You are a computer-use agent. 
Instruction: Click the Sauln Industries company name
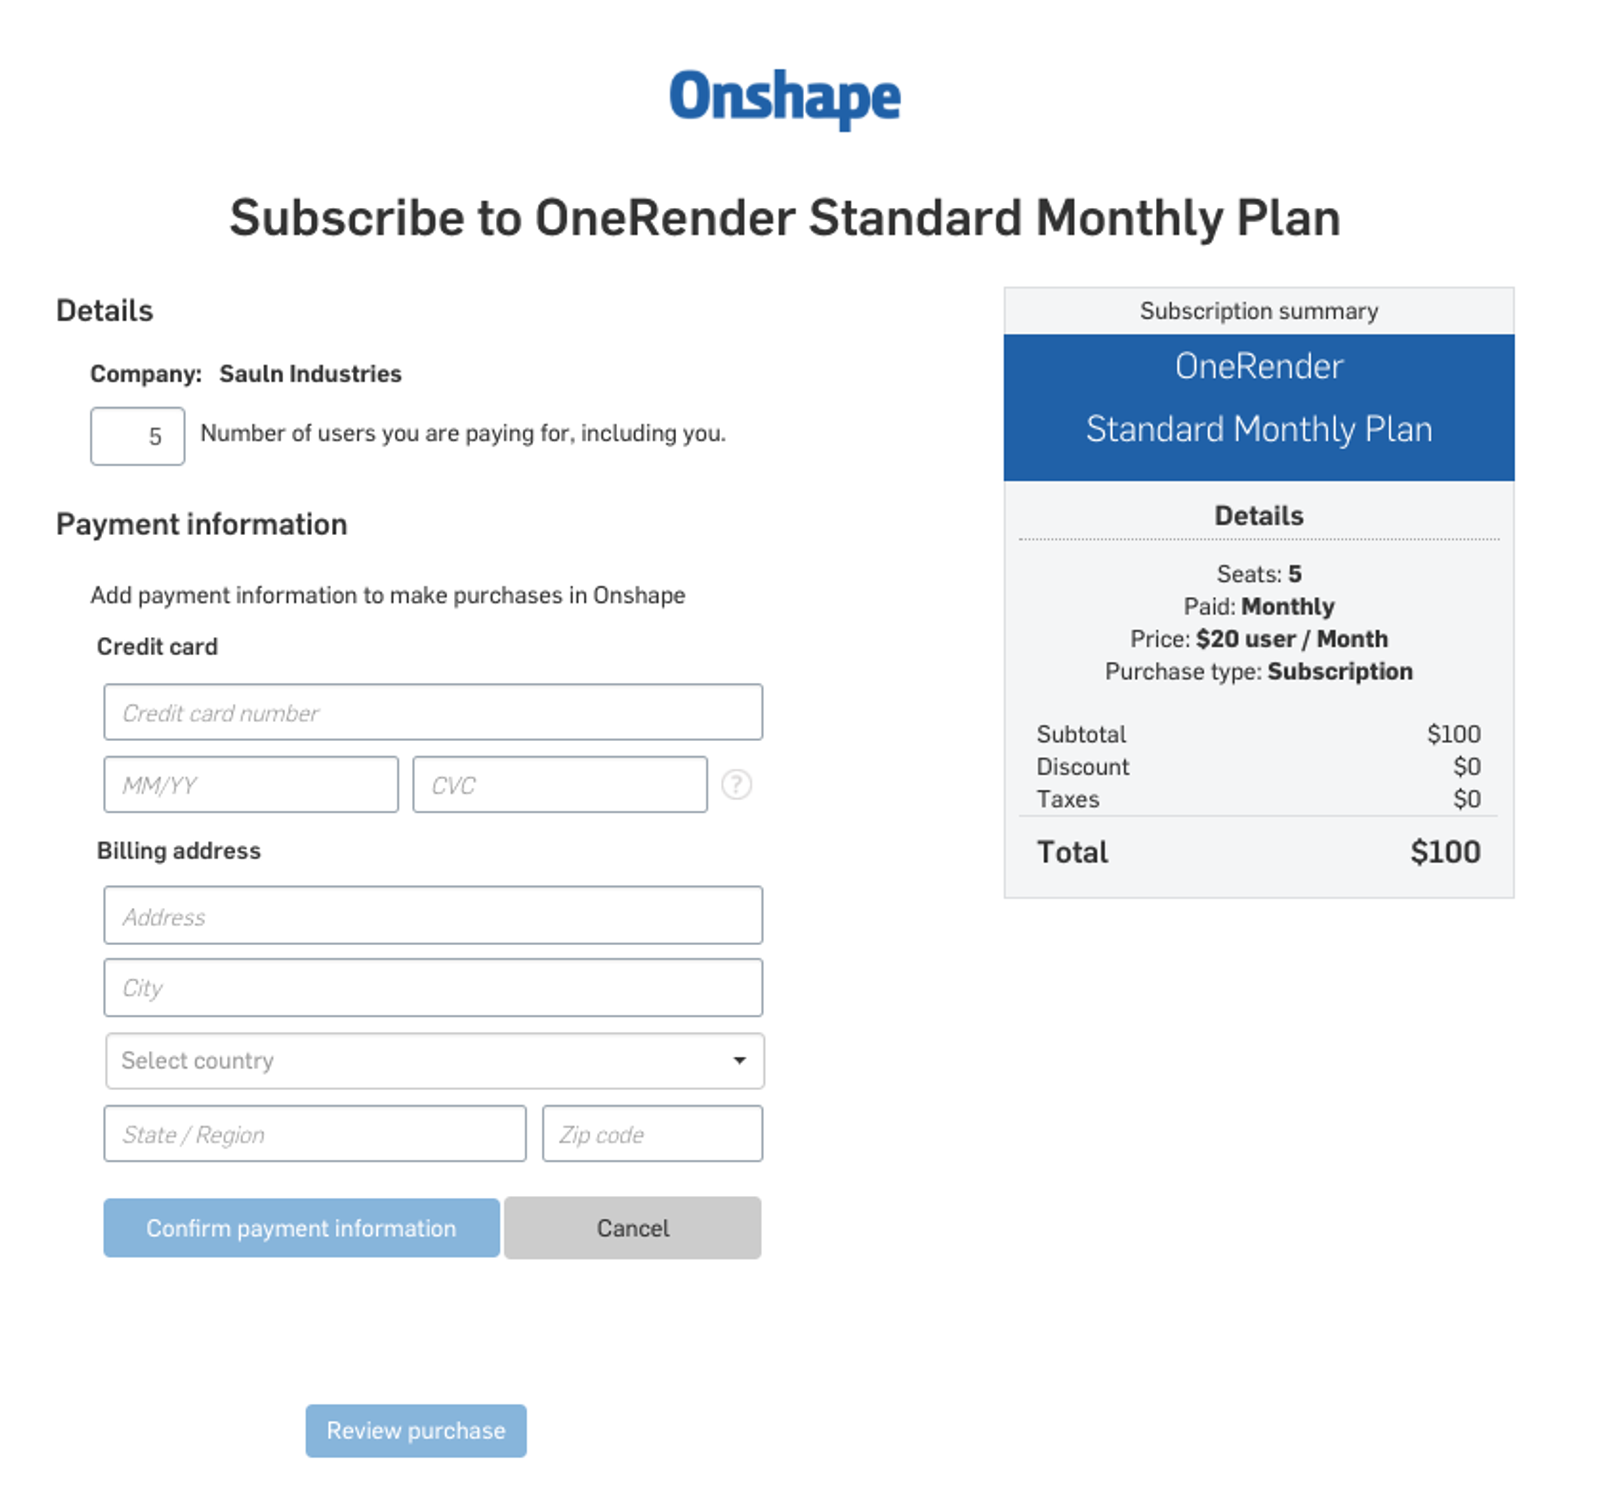click(310, 374)
